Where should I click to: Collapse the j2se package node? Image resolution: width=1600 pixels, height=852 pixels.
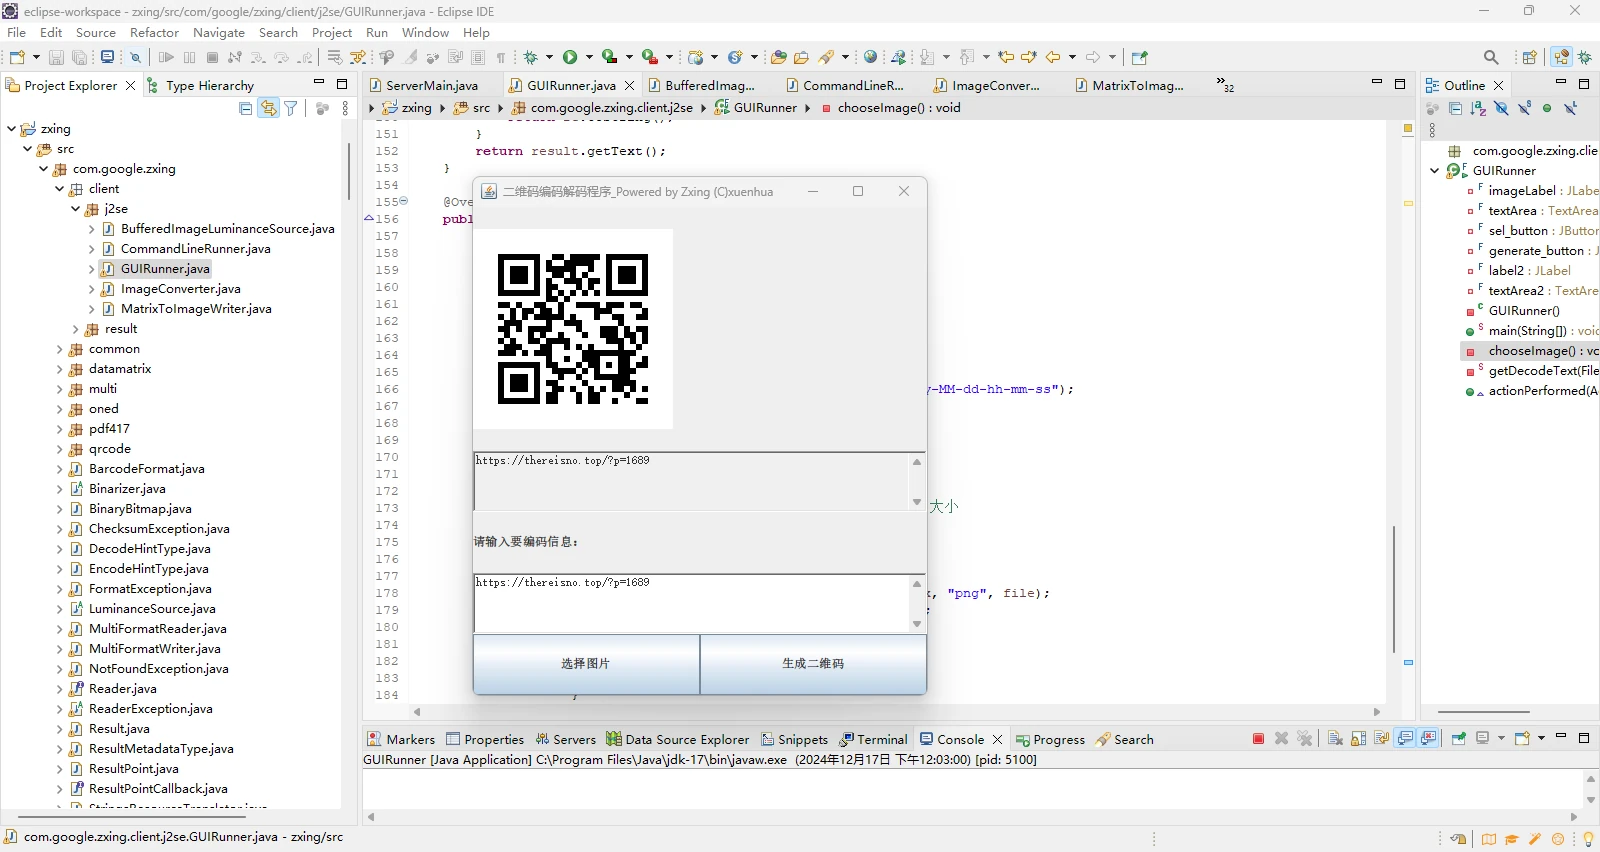click(76, 209)
